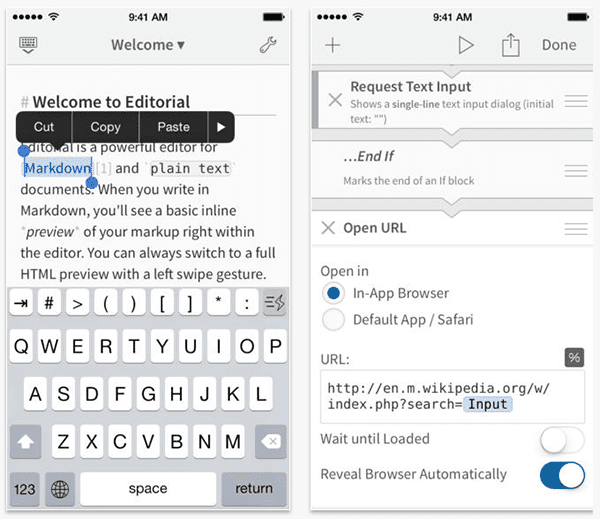The width and height of the screenshot is (600, 519).
Task: Insert greater-than symbol from extra row
Action: click(x=77, y=303)
